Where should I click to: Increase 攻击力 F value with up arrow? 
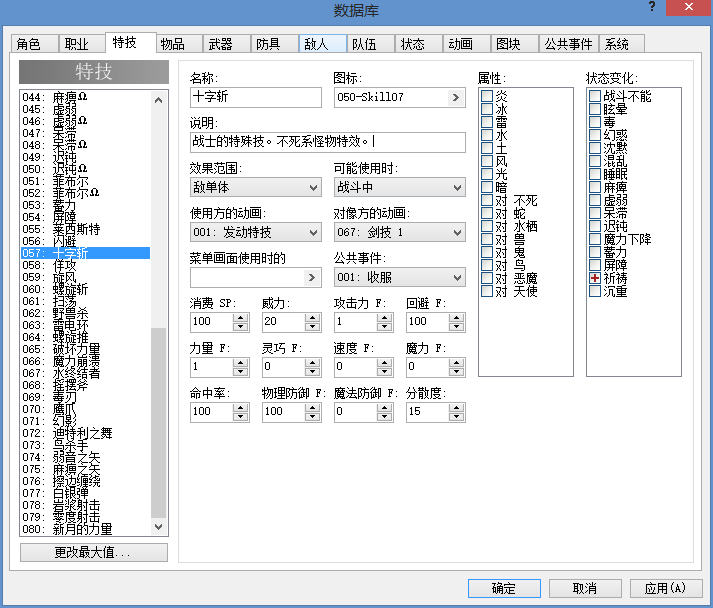tap(385, 317)
